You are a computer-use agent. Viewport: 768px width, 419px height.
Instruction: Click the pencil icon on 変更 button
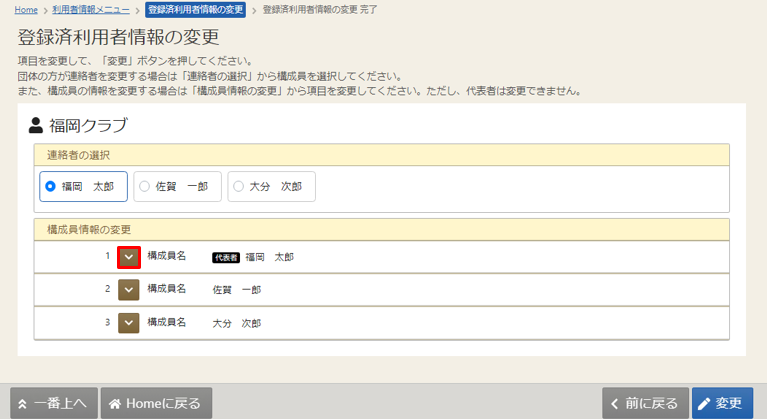705,404
